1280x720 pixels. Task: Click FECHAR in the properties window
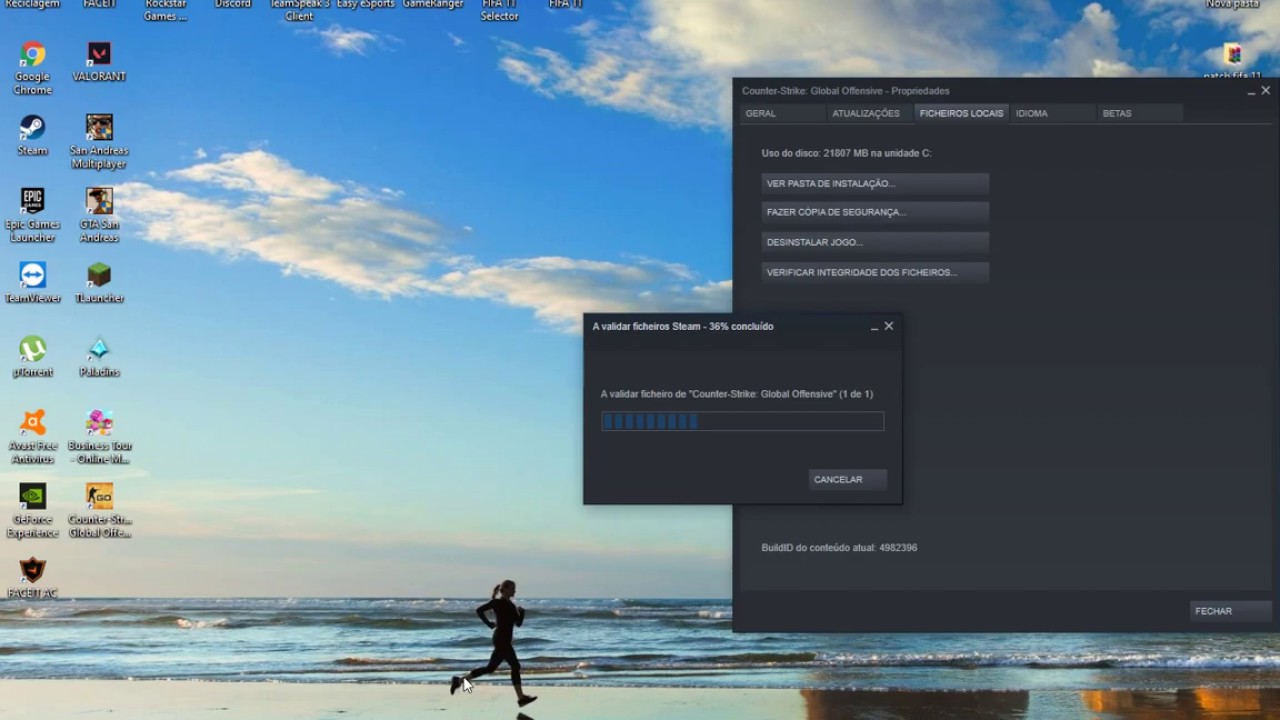click(x=1231, y=611)
